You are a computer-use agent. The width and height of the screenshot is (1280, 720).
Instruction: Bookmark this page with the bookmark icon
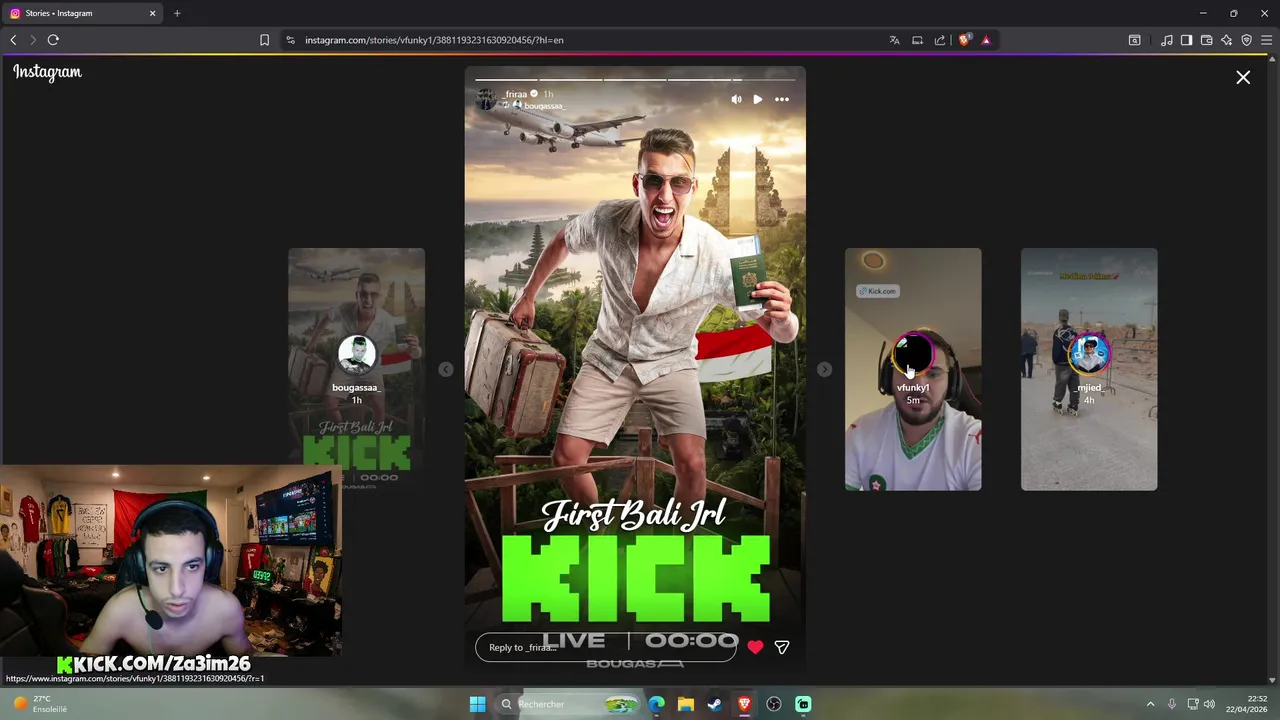pyautogui.click(x=264, y=40)
